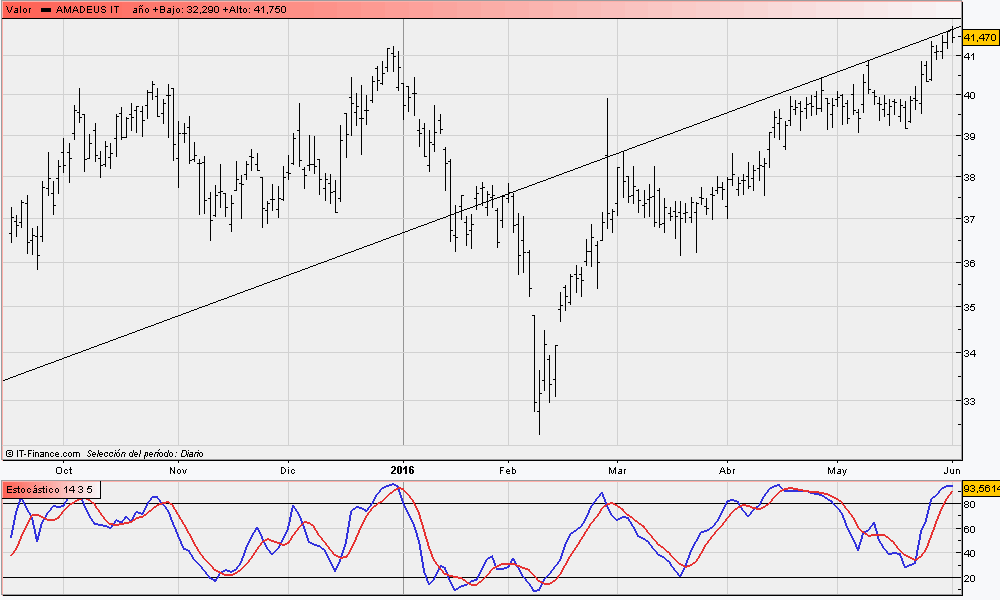This screenshot has height=600, width=1000.
Task: Open the IT-Finance.com link
Action: tap(48, 453)
